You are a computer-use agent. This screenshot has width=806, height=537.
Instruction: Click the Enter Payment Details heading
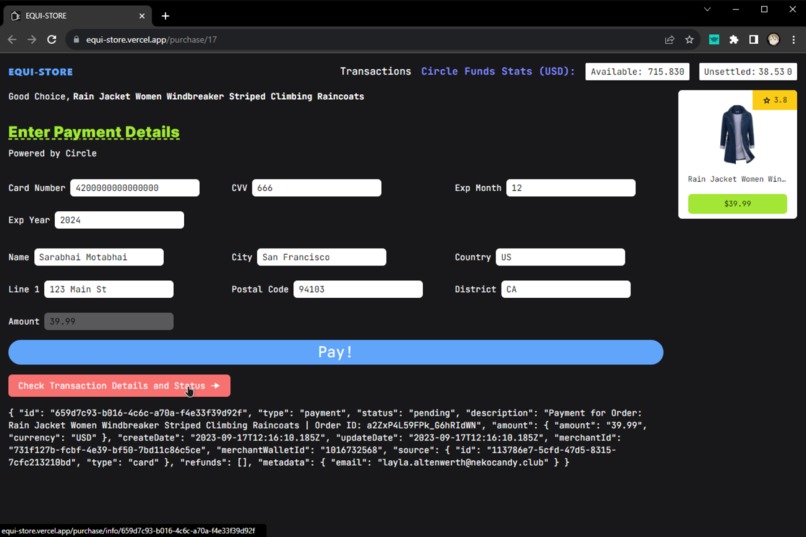94,132
